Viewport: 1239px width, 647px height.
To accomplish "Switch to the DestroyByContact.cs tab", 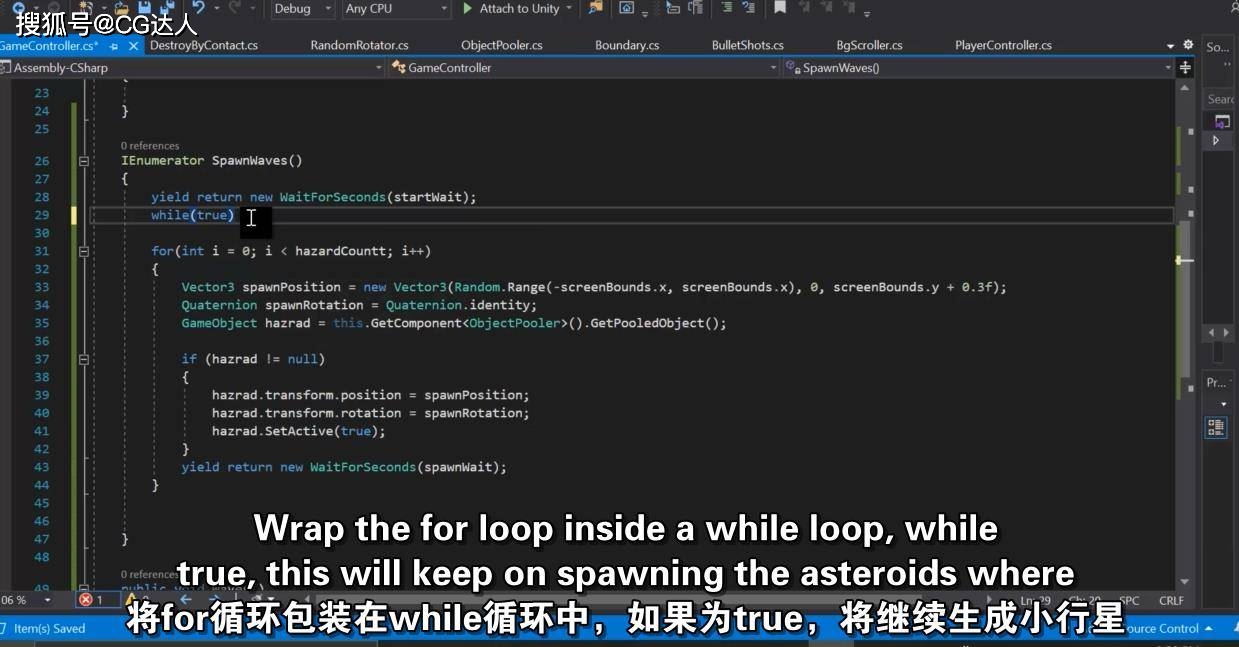I will click(204, 45).
